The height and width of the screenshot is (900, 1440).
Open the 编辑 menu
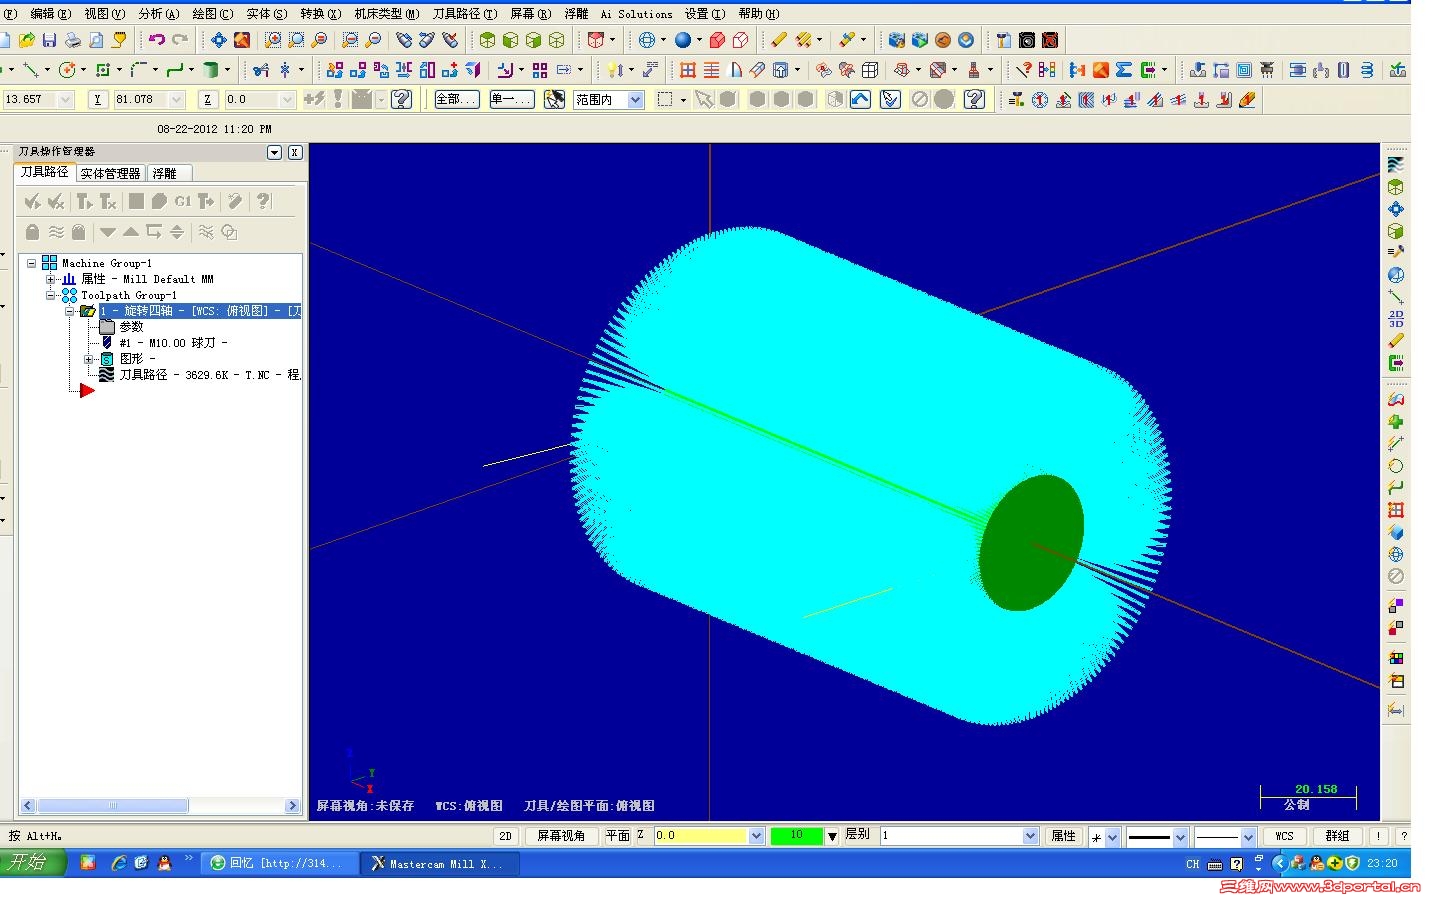(x=50, y=14)
